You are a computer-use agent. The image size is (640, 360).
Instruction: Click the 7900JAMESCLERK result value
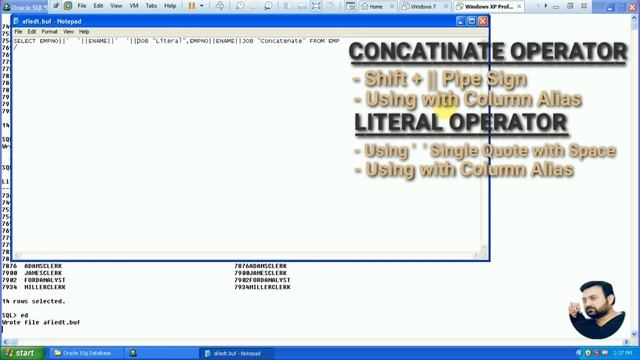pos(260,273)
